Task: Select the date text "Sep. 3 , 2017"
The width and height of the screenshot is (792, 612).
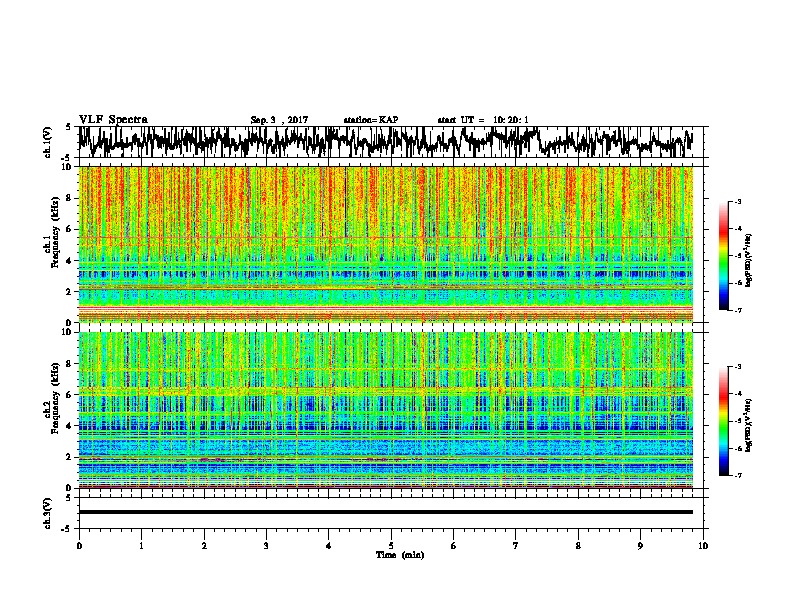Action: tap(279, 120)
